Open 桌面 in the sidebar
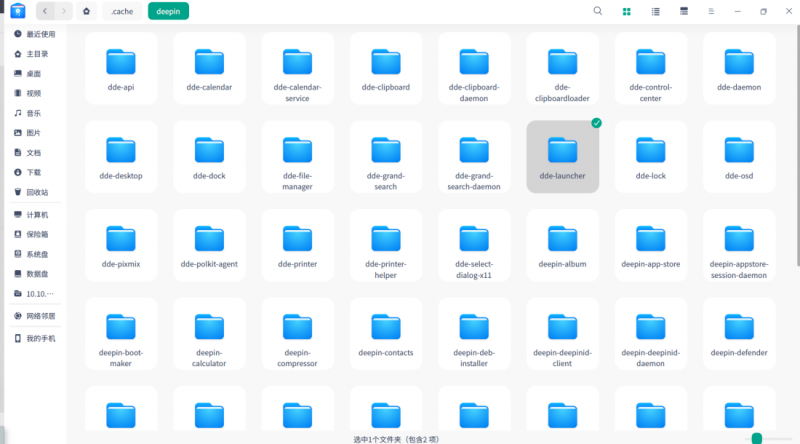The width and height of the screenshot is (800, 444). tap(35, 74)
